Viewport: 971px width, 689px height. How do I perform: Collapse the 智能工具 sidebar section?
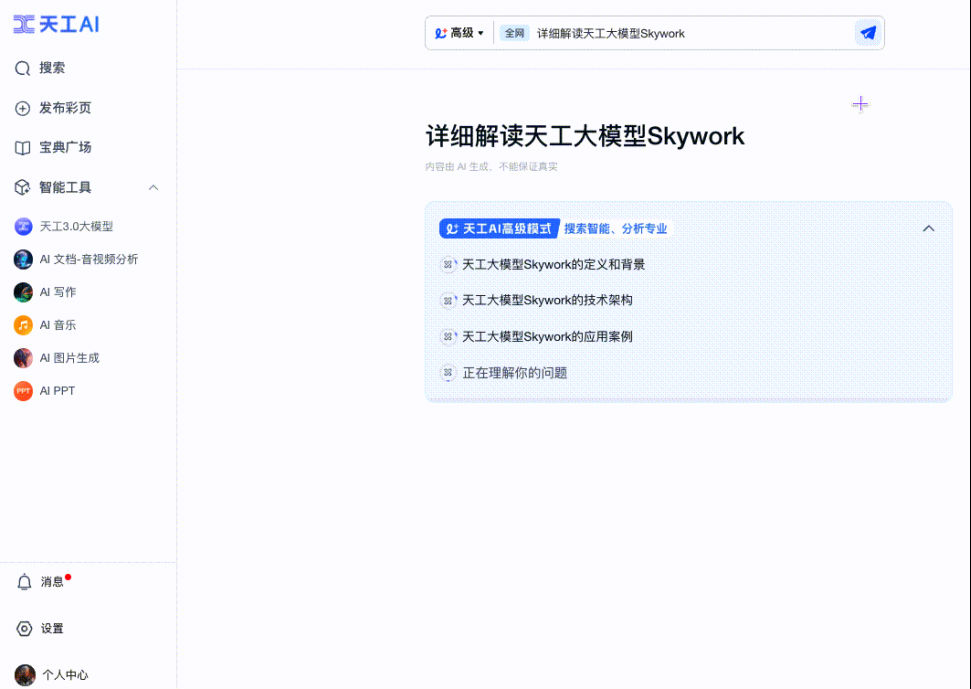click(x=153, y=188)
